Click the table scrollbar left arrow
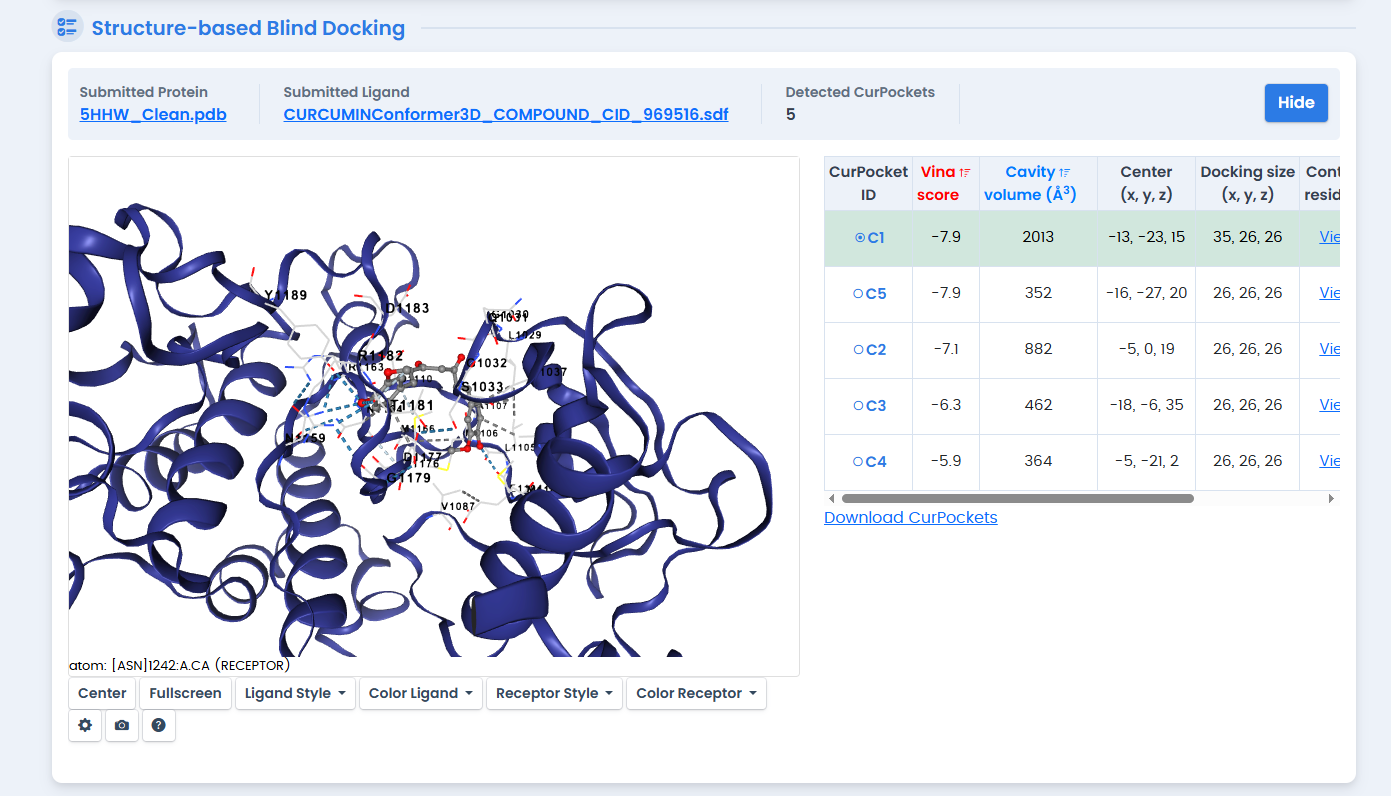The height and width of the screenshot is (796, 1391). coord(832,498)
